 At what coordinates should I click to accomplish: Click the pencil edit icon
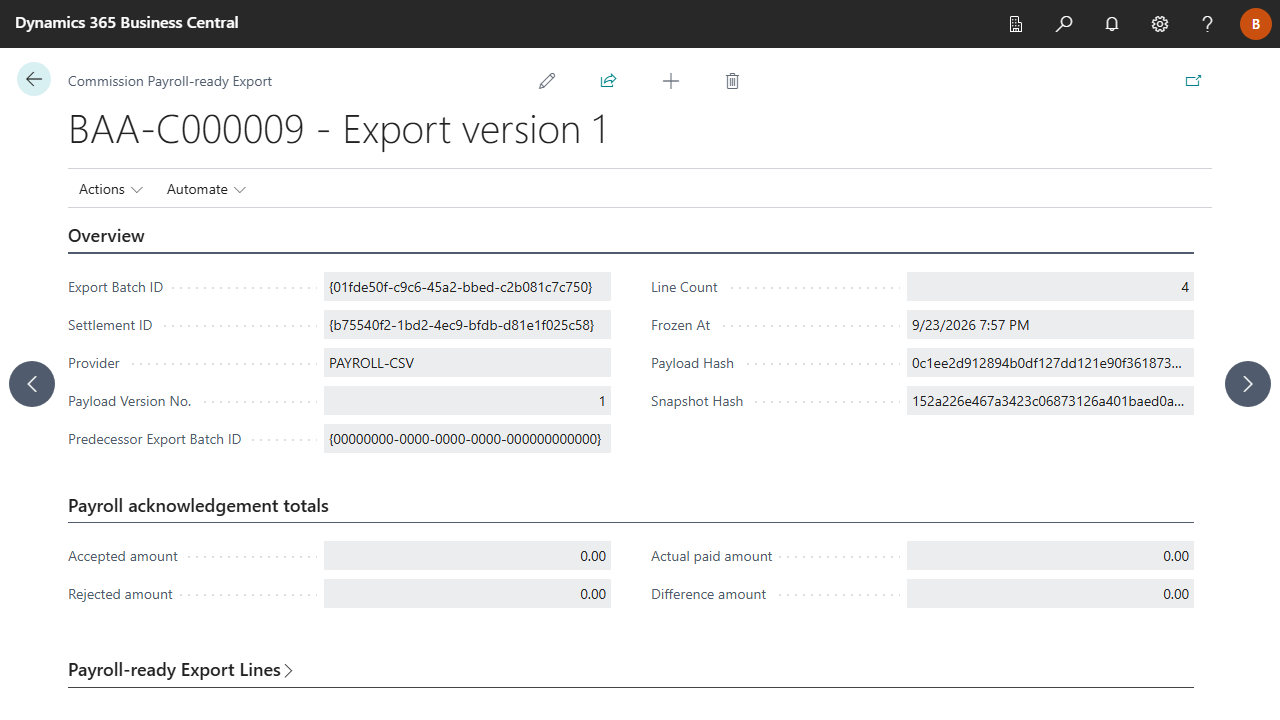pos(547,81)
